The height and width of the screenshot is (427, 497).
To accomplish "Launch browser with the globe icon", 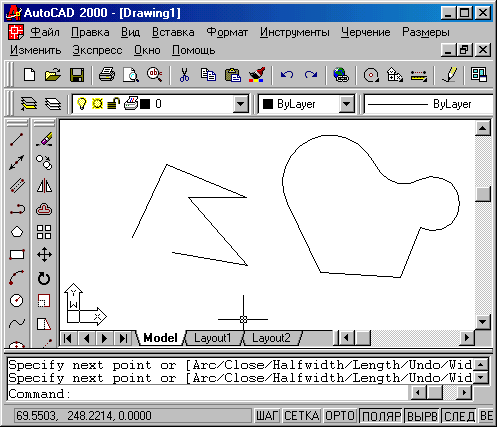I will tap(341, 75).
